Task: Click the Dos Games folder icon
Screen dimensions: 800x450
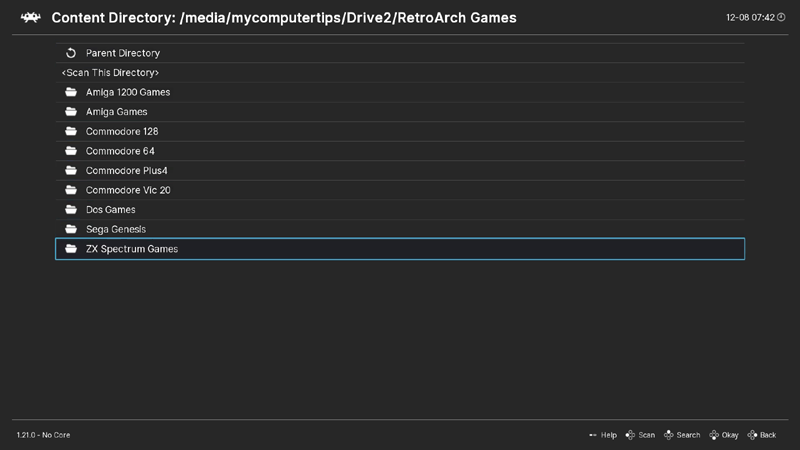Action: click(x=71, y=210)
